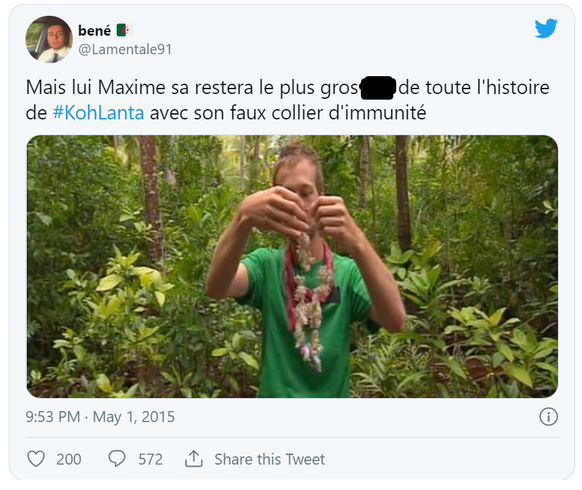Click the words 'collier d'immunité'
The height and width of the screenshot is (490, 582).
click(x=349, y=112)
